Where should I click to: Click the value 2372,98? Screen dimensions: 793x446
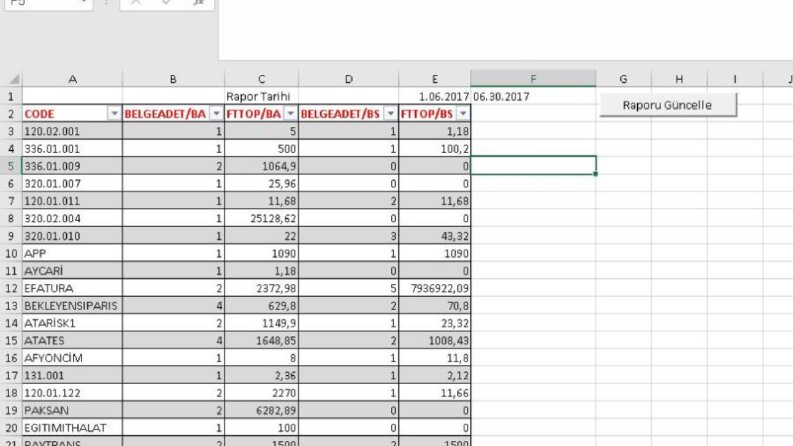[276, 288]
